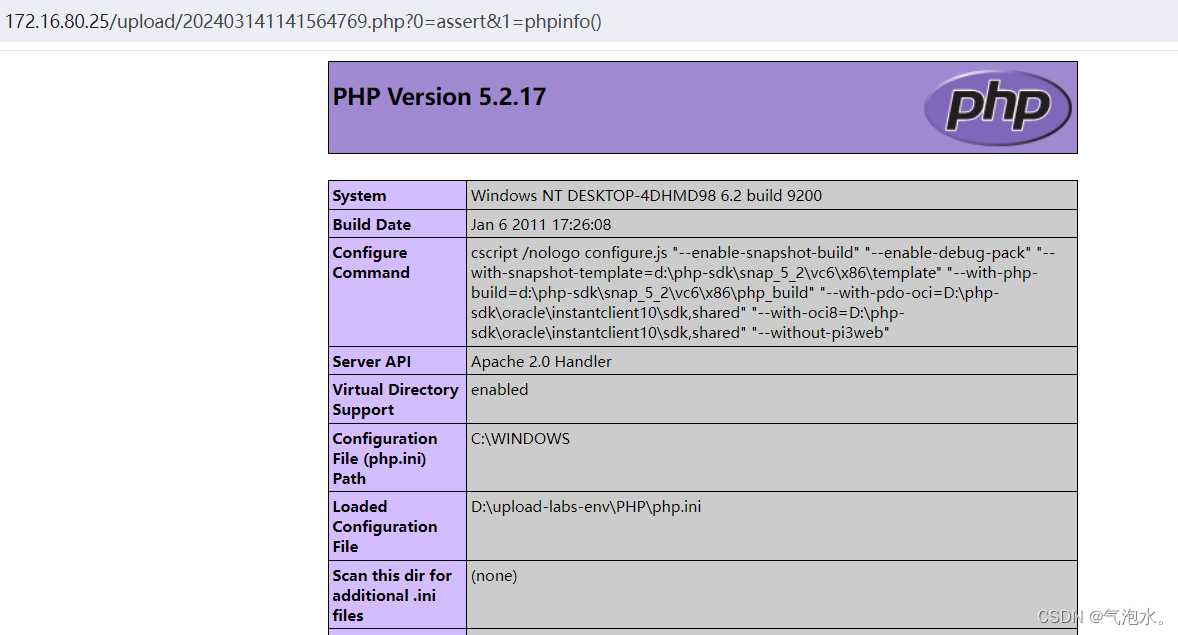The height and width of the screenshot is (635, 1178).
Task: Click the Configuration File (php.ini) Path label
Action: pyautogui.click(x=385, y=458)
